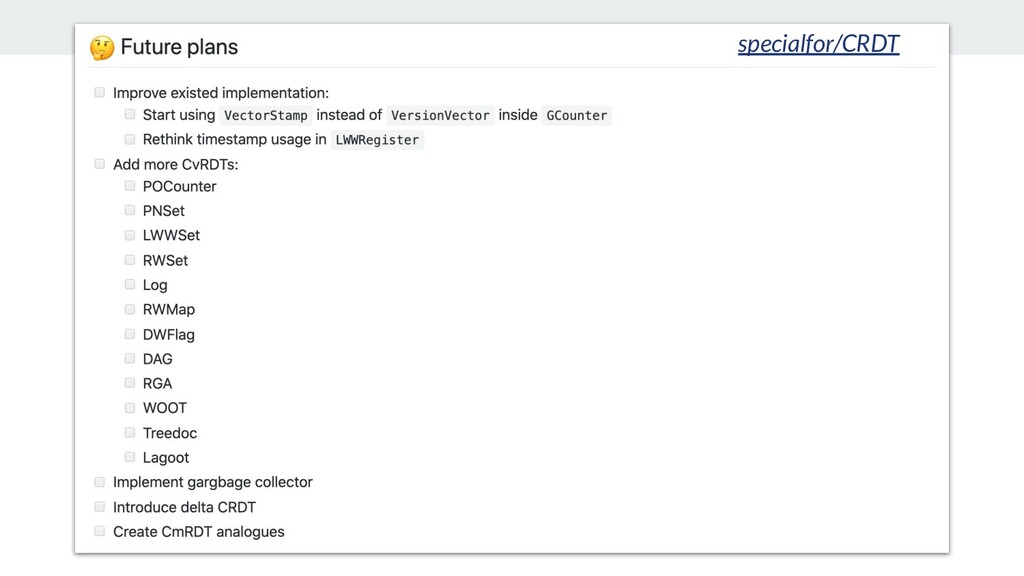This screenshot has height=576, width=1024.
Task: Open the specialfor/CRDT link
Action: tap(818, 44)
